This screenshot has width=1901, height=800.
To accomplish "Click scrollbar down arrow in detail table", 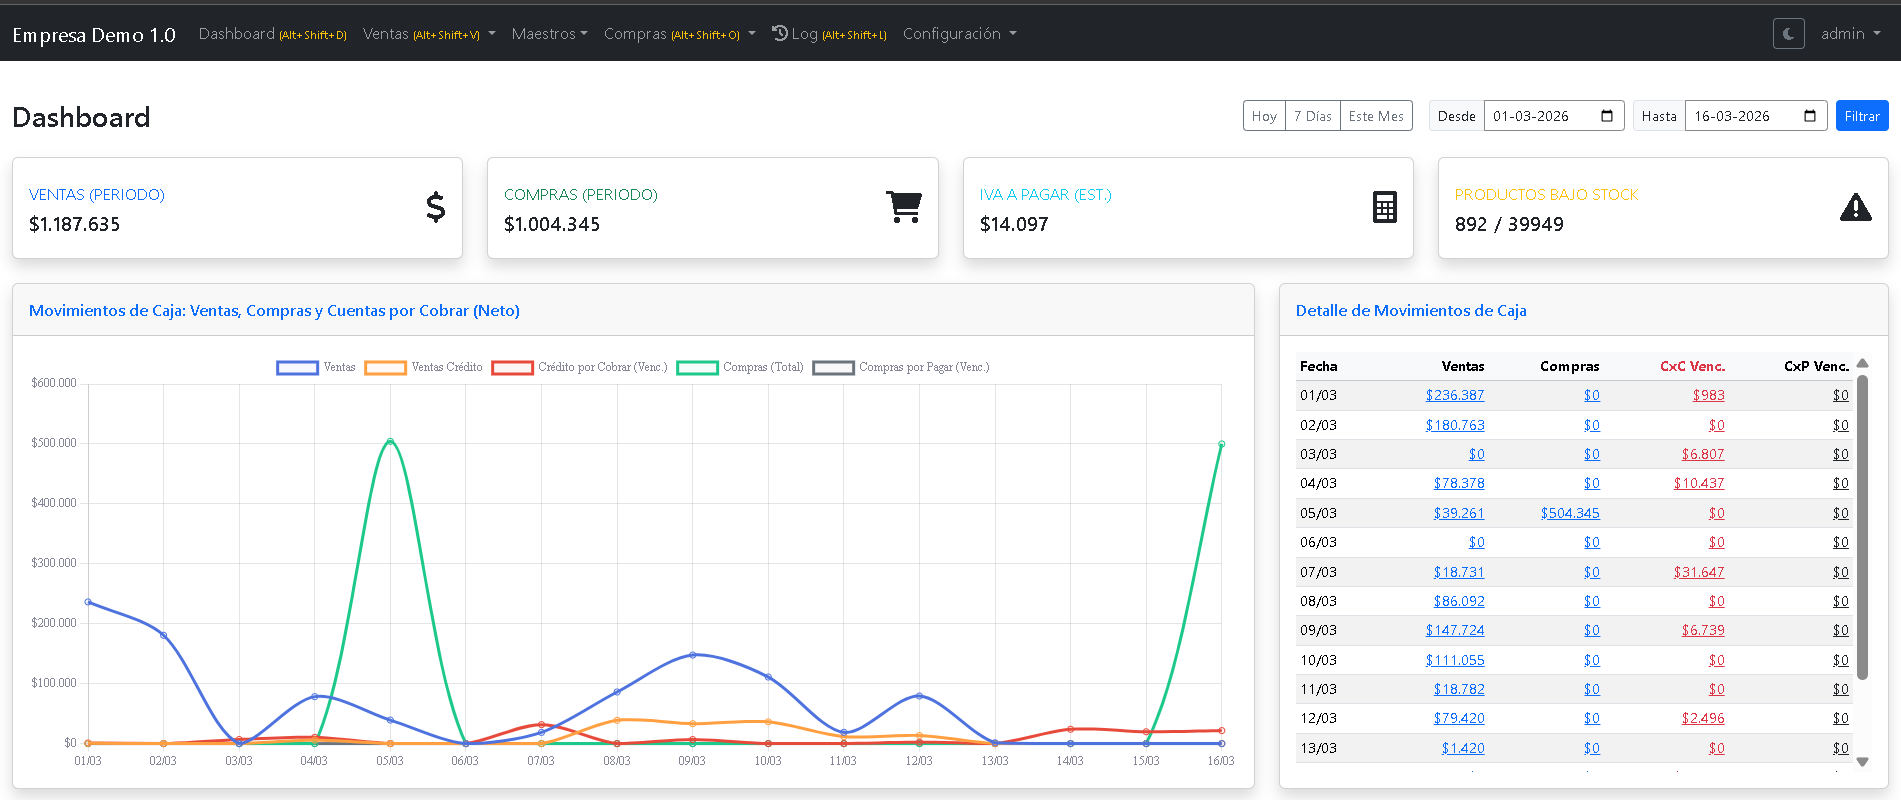I will click(1862, 762).
